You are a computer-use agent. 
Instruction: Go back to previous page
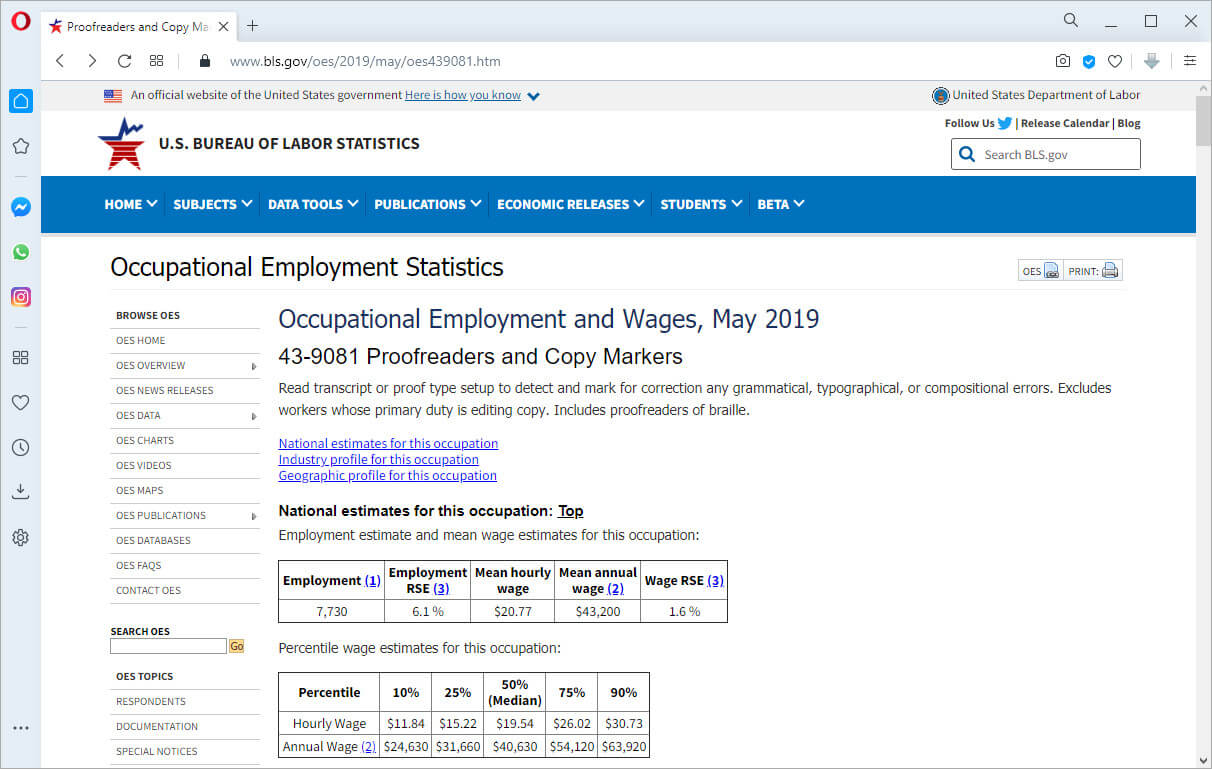(x=60, y=61)
